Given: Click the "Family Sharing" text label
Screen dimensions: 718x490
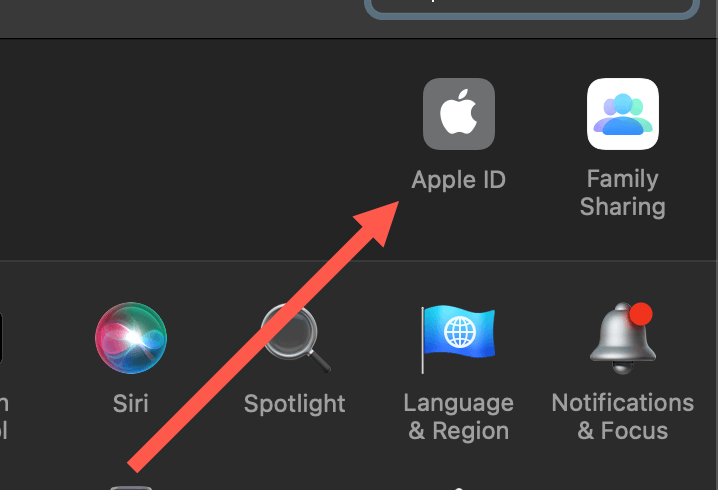Looking at the screenshot, I should pyautogui.click(x=623, y=192).
